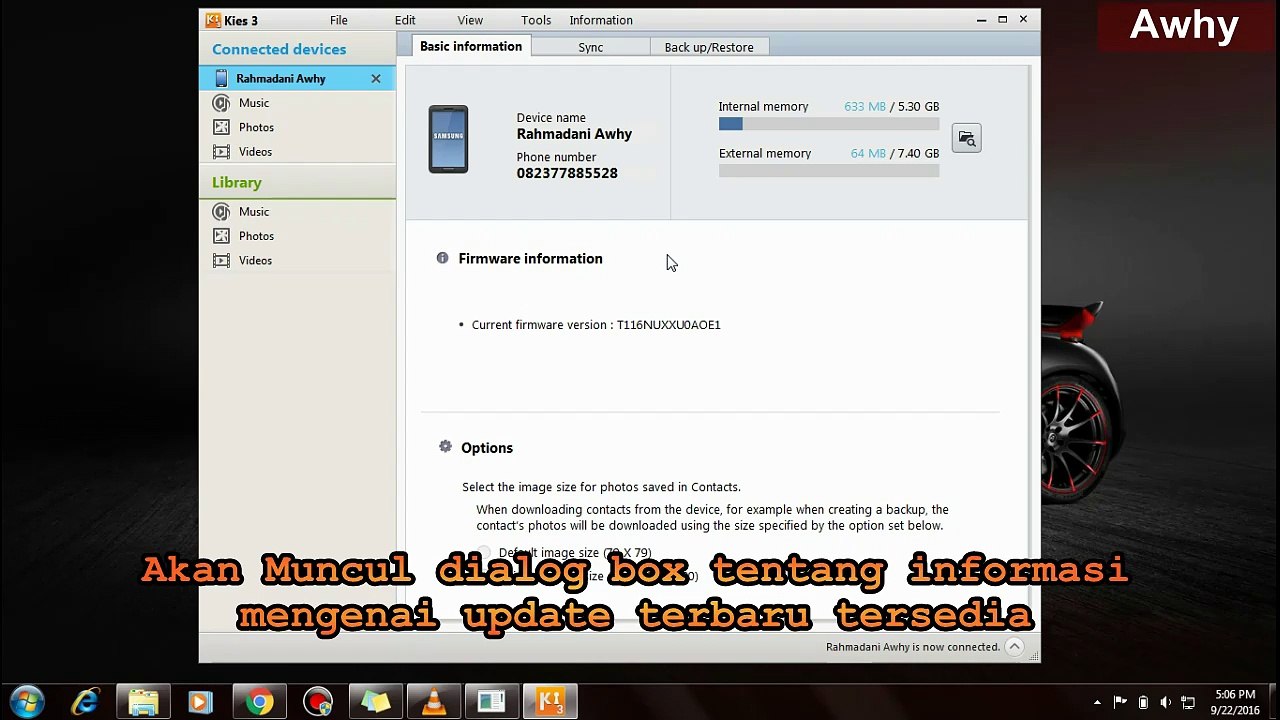Image resolution: width=1280 pixels, height=720 pixels.
Task: Open Sticky Notes from the taskbar
Action: (x=376, y=702)
